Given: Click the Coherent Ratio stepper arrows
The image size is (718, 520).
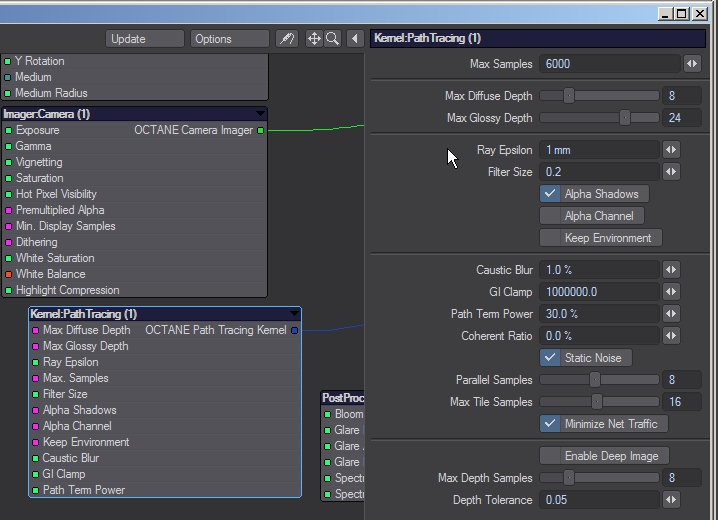Looking at the screenshot, I should (x=671, y=336).
